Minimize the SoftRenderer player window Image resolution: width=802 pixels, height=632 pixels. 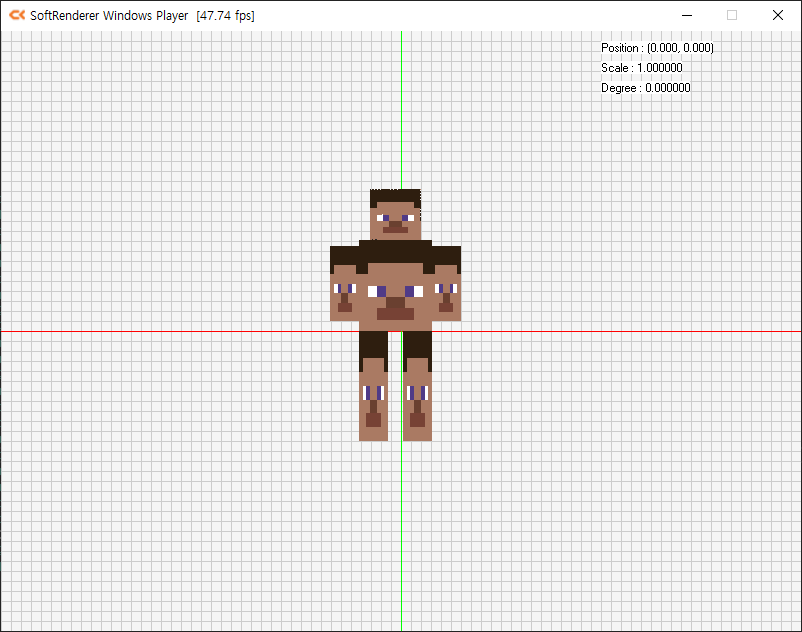point(686,15)
